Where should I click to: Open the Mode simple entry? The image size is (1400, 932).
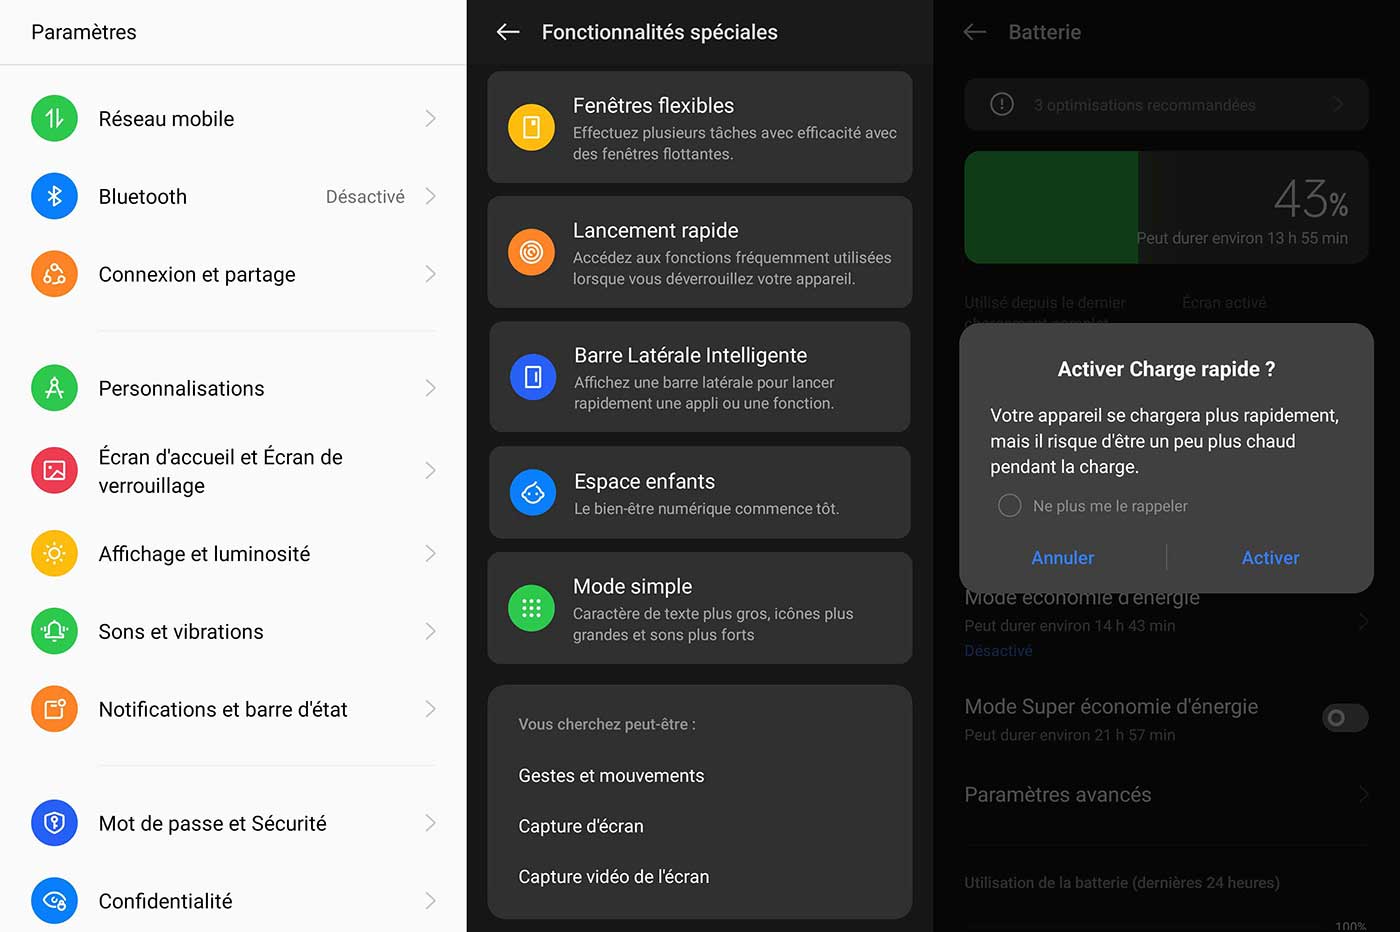coord(700,608)
